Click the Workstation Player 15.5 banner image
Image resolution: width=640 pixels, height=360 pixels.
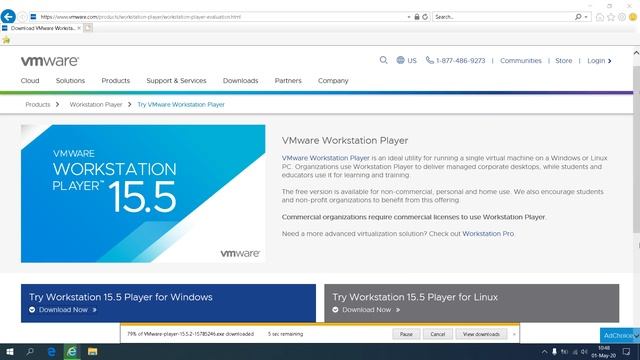tap(143, 193)
